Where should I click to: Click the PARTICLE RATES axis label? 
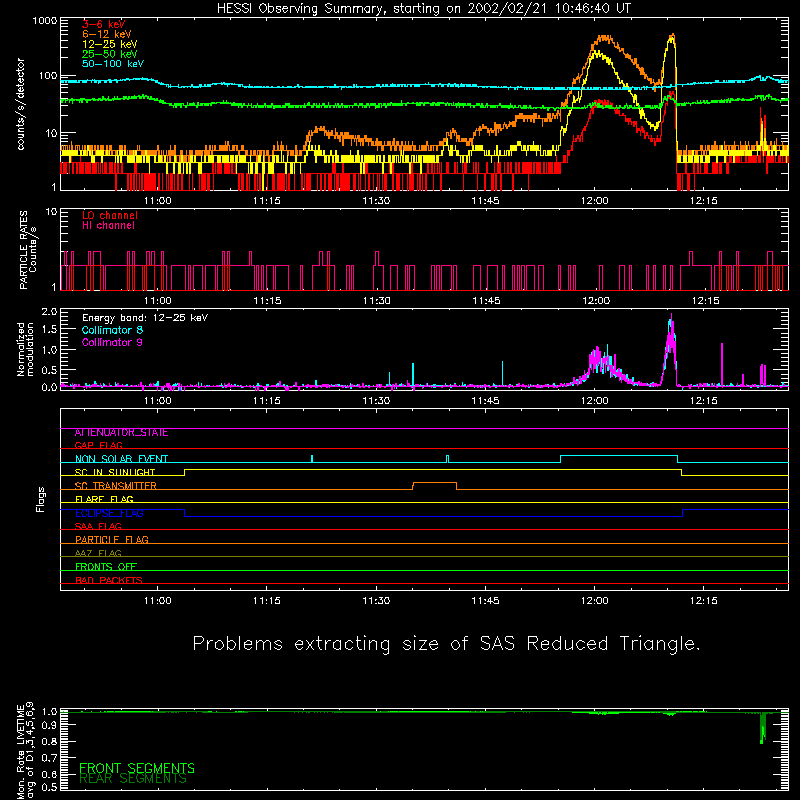click(x=28, y=250)
